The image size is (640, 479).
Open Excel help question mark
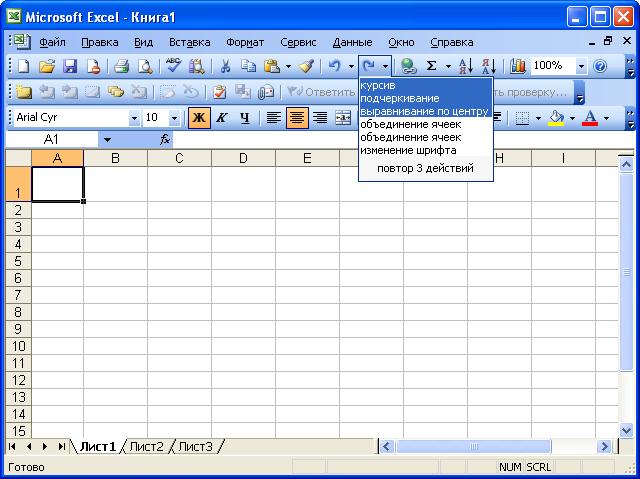pos(600,66)
